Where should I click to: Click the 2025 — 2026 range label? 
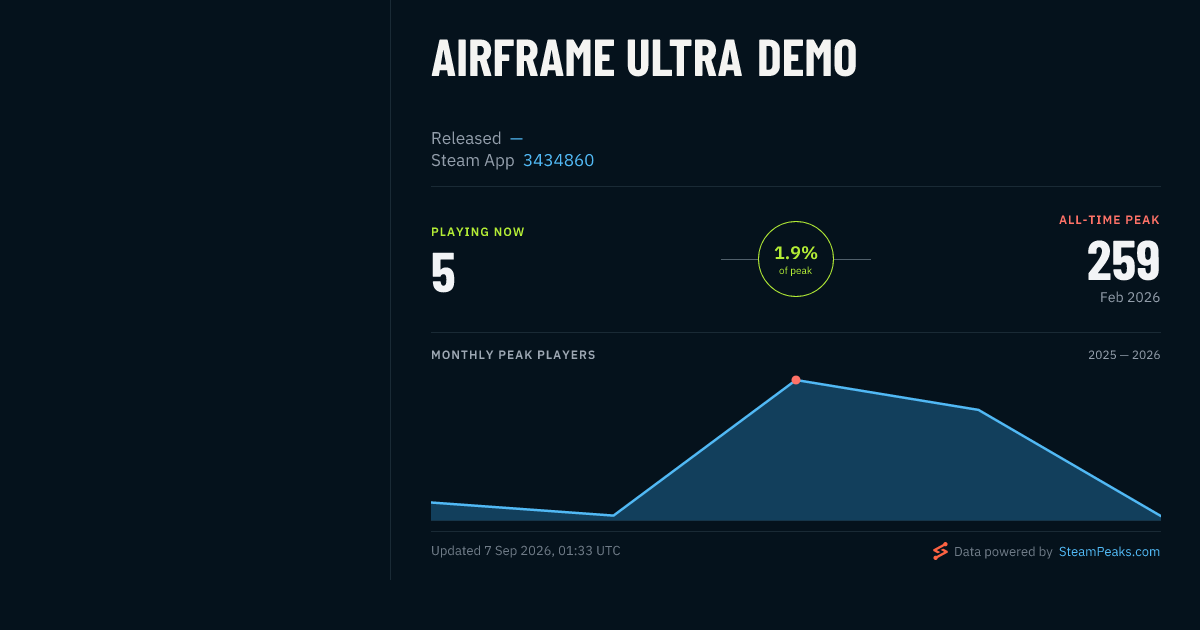point(1124,355)
